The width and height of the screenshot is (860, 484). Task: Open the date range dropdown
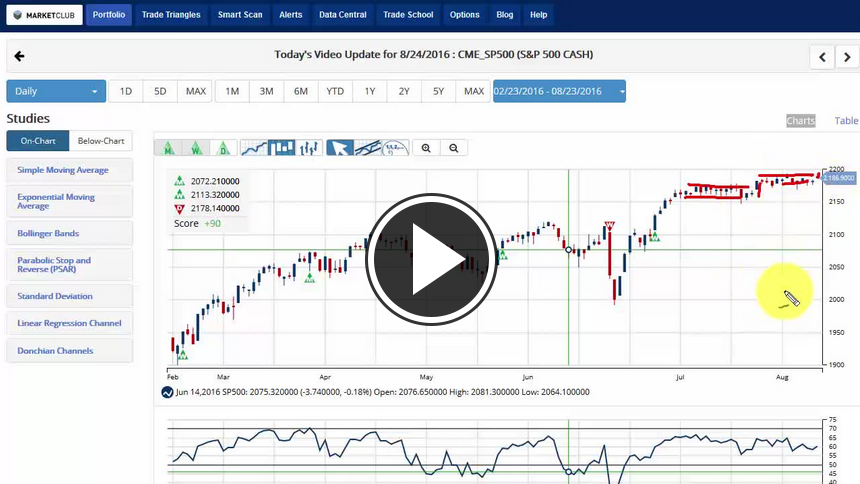pos(558,91)
